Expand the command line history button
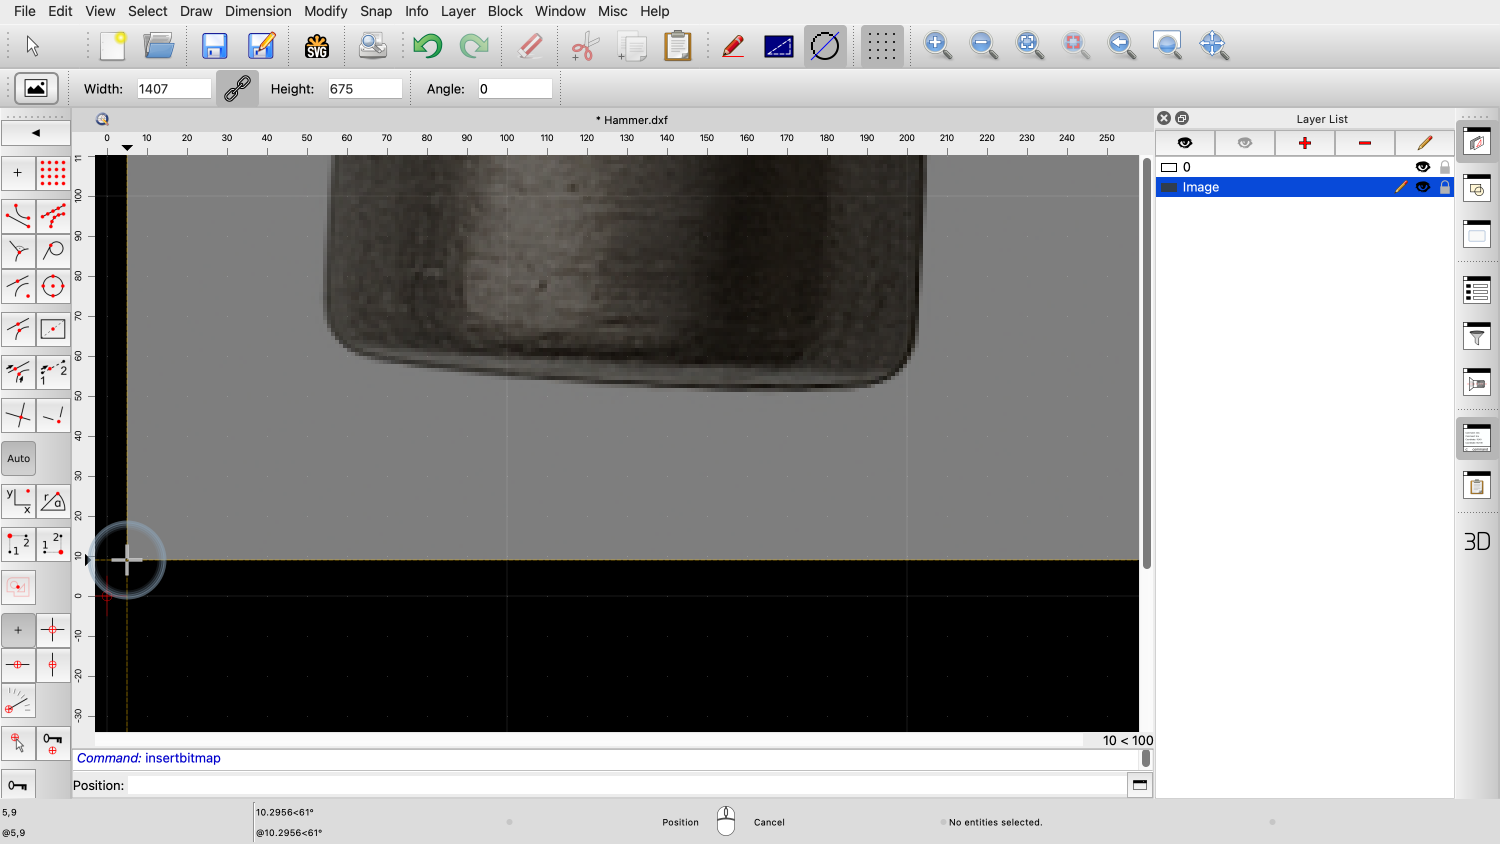This screenshot has height=844, width=1500. tap(1139, 785)
